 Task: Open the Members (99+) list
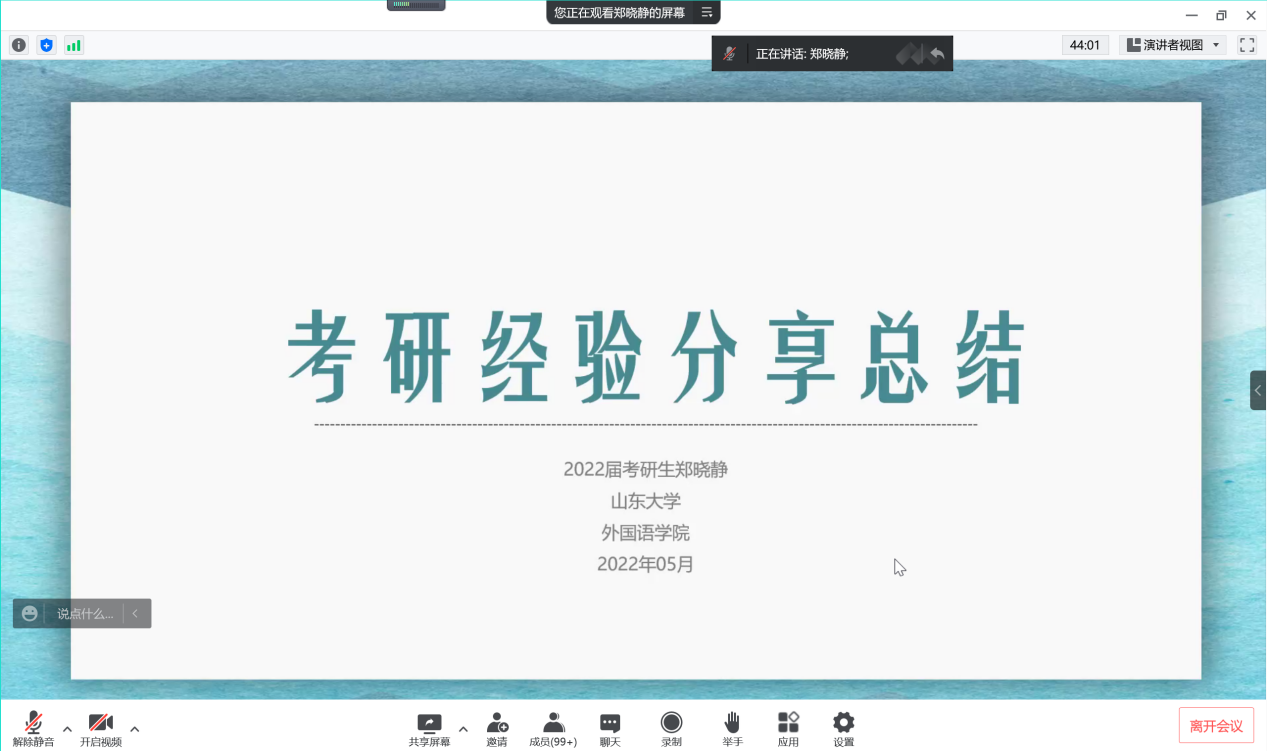(553, 728)
